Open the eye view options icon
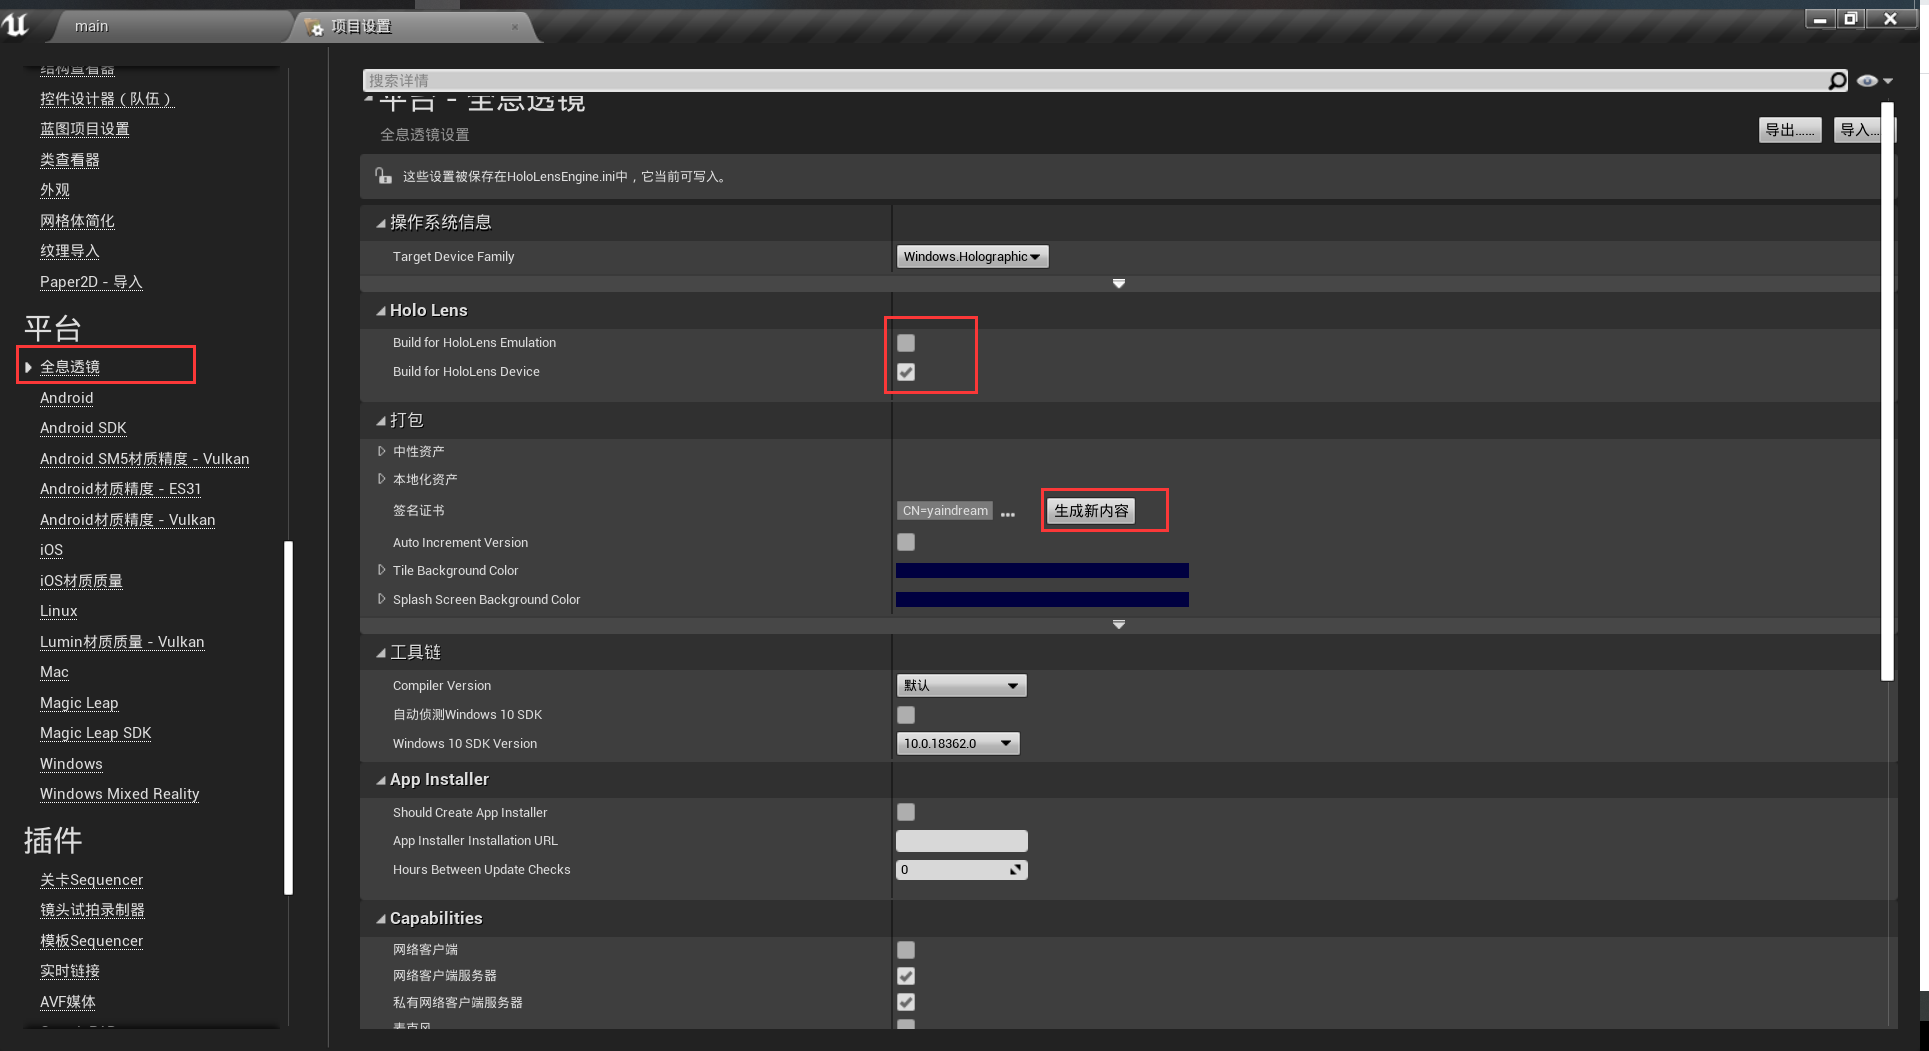1929x1051 pixels. coord(1868,81)
